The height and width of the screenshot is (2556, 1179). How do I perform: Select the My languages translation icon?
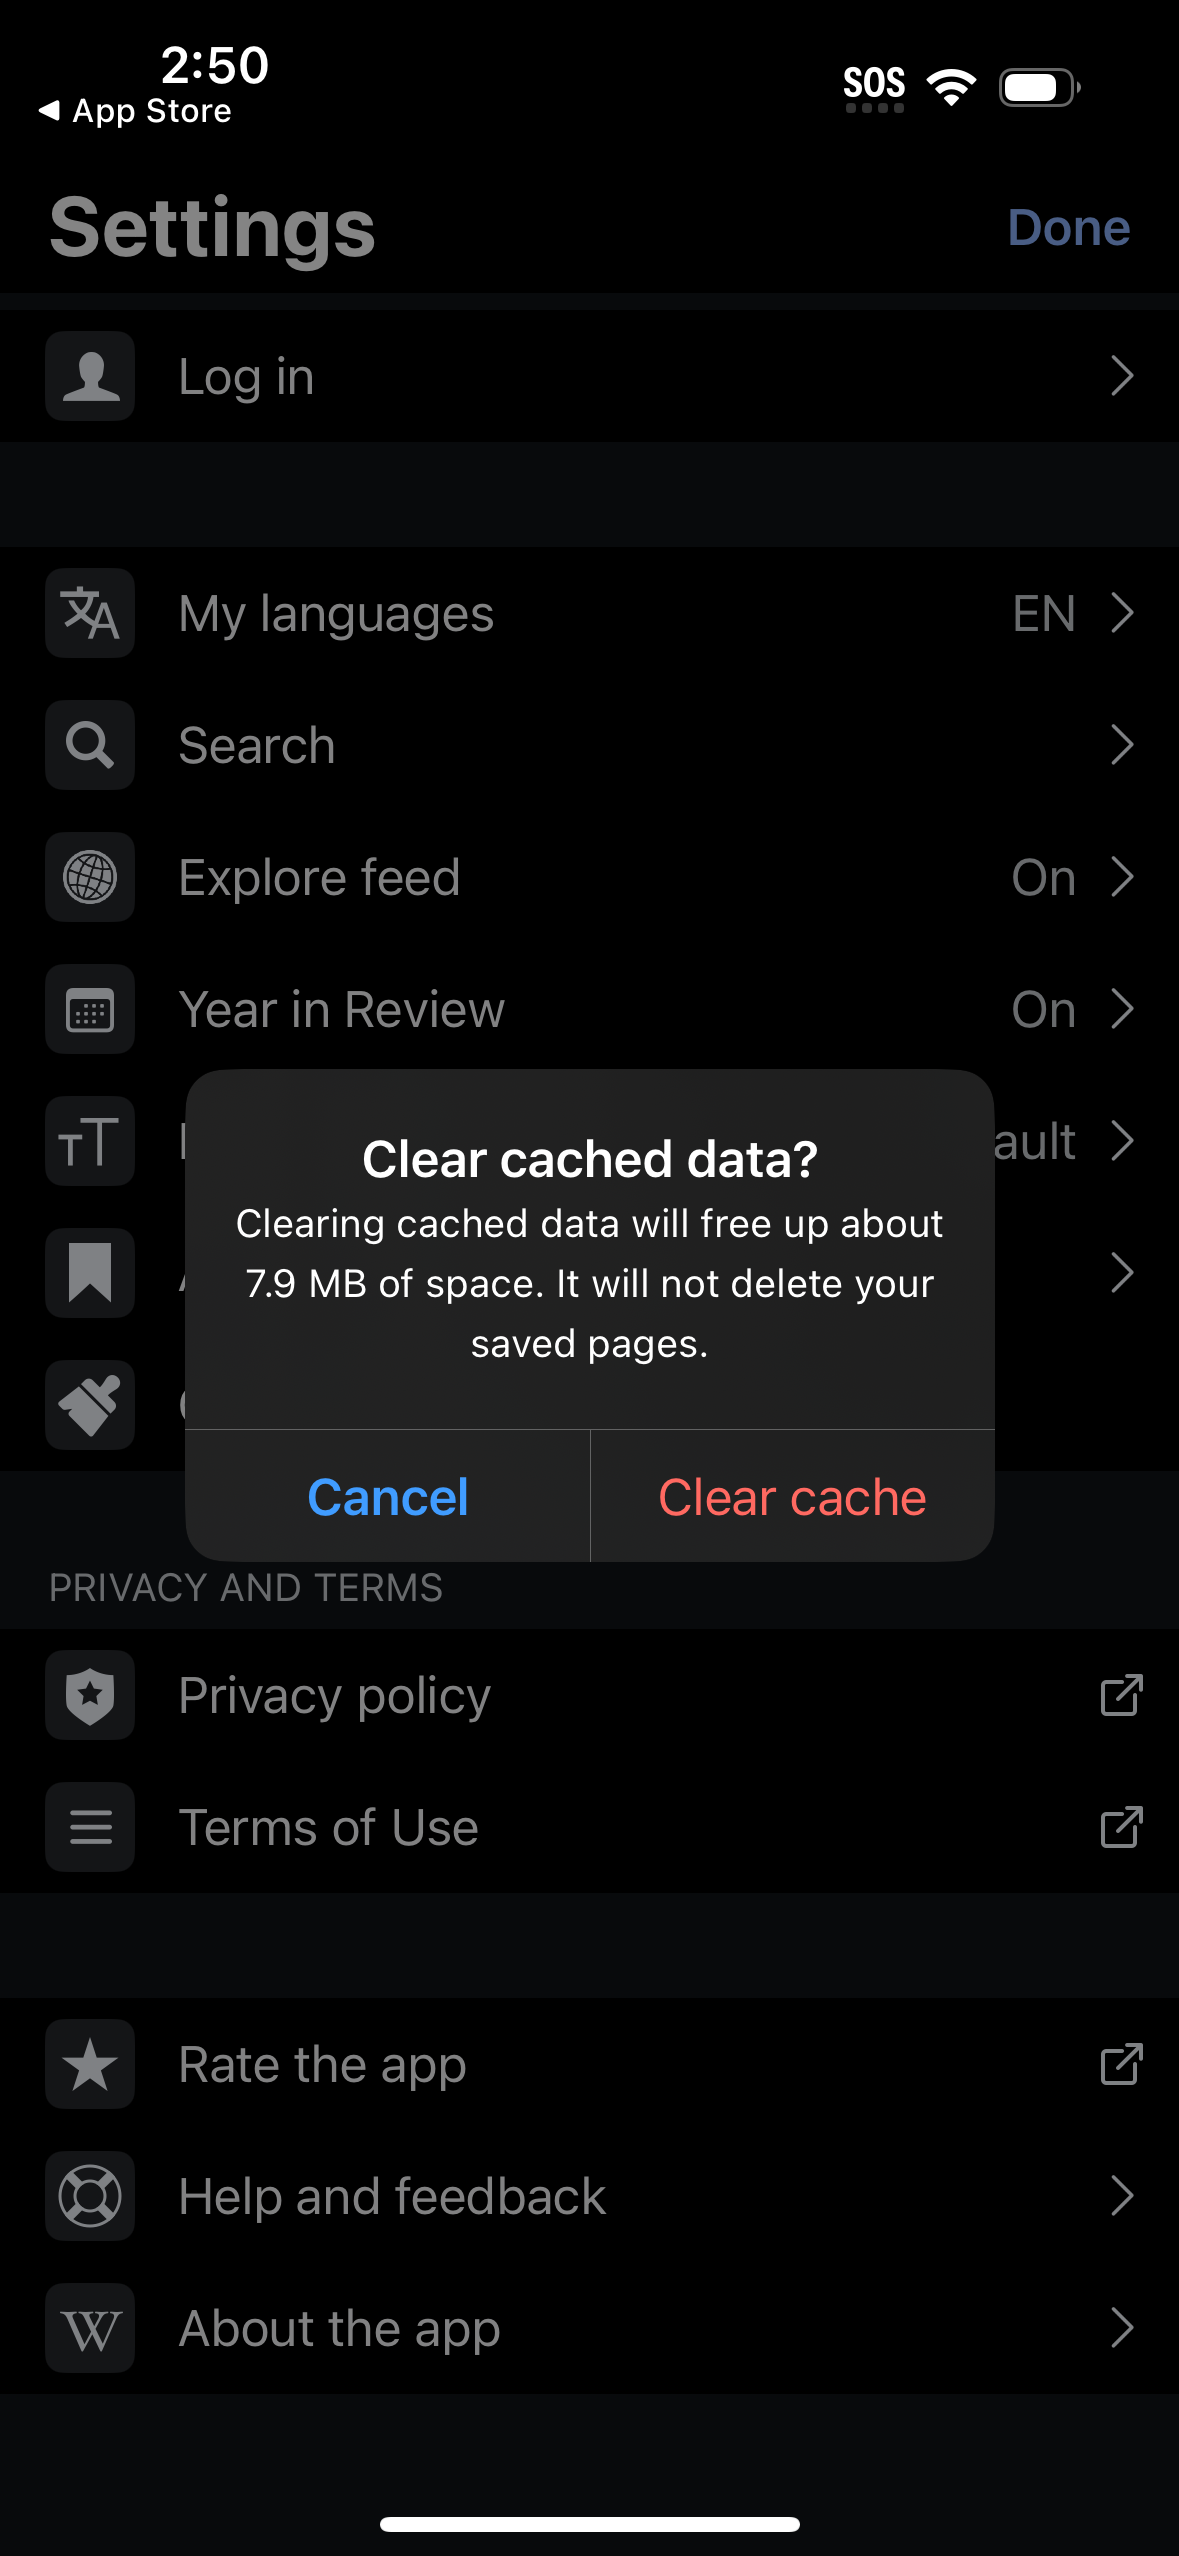point(89,613)
